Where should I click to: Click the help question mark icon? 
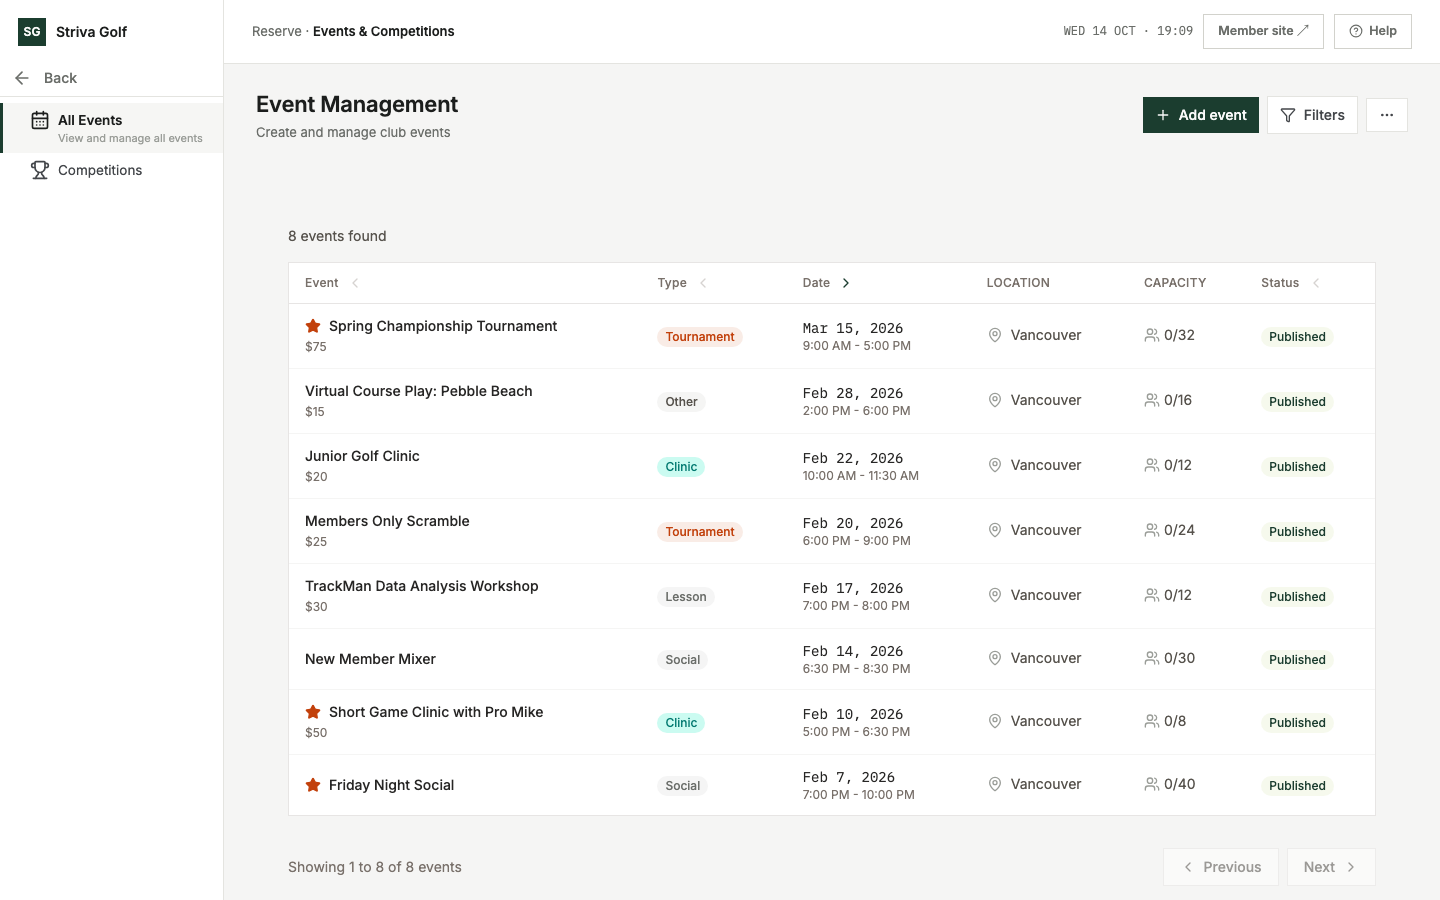(1356, 31)
